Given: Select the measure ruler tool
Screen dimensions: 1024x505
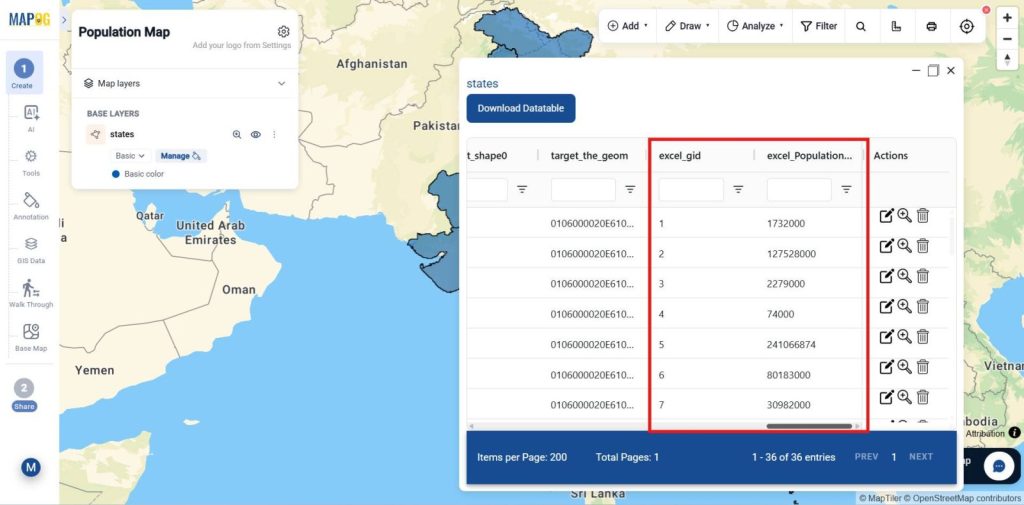Looking at the screenshot, I should pyautogui.click(x=896, y=26).
